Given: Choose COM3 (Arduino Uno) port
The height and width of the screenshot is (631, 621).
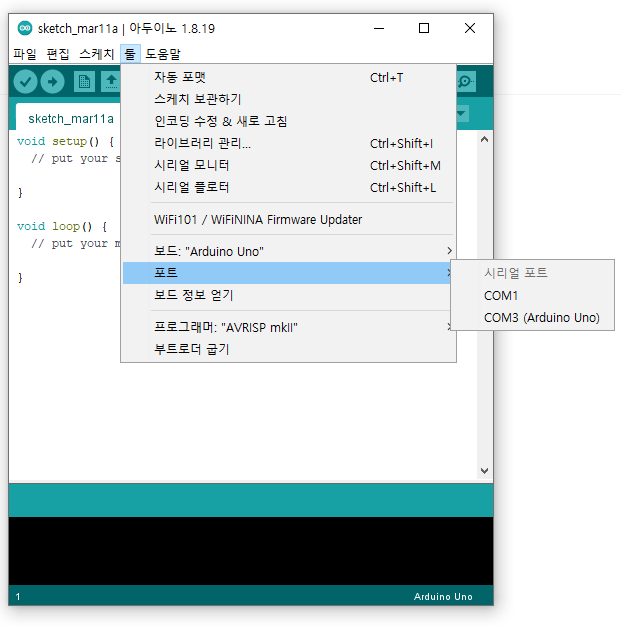Looking at the screenshot, I should (532, 318).
